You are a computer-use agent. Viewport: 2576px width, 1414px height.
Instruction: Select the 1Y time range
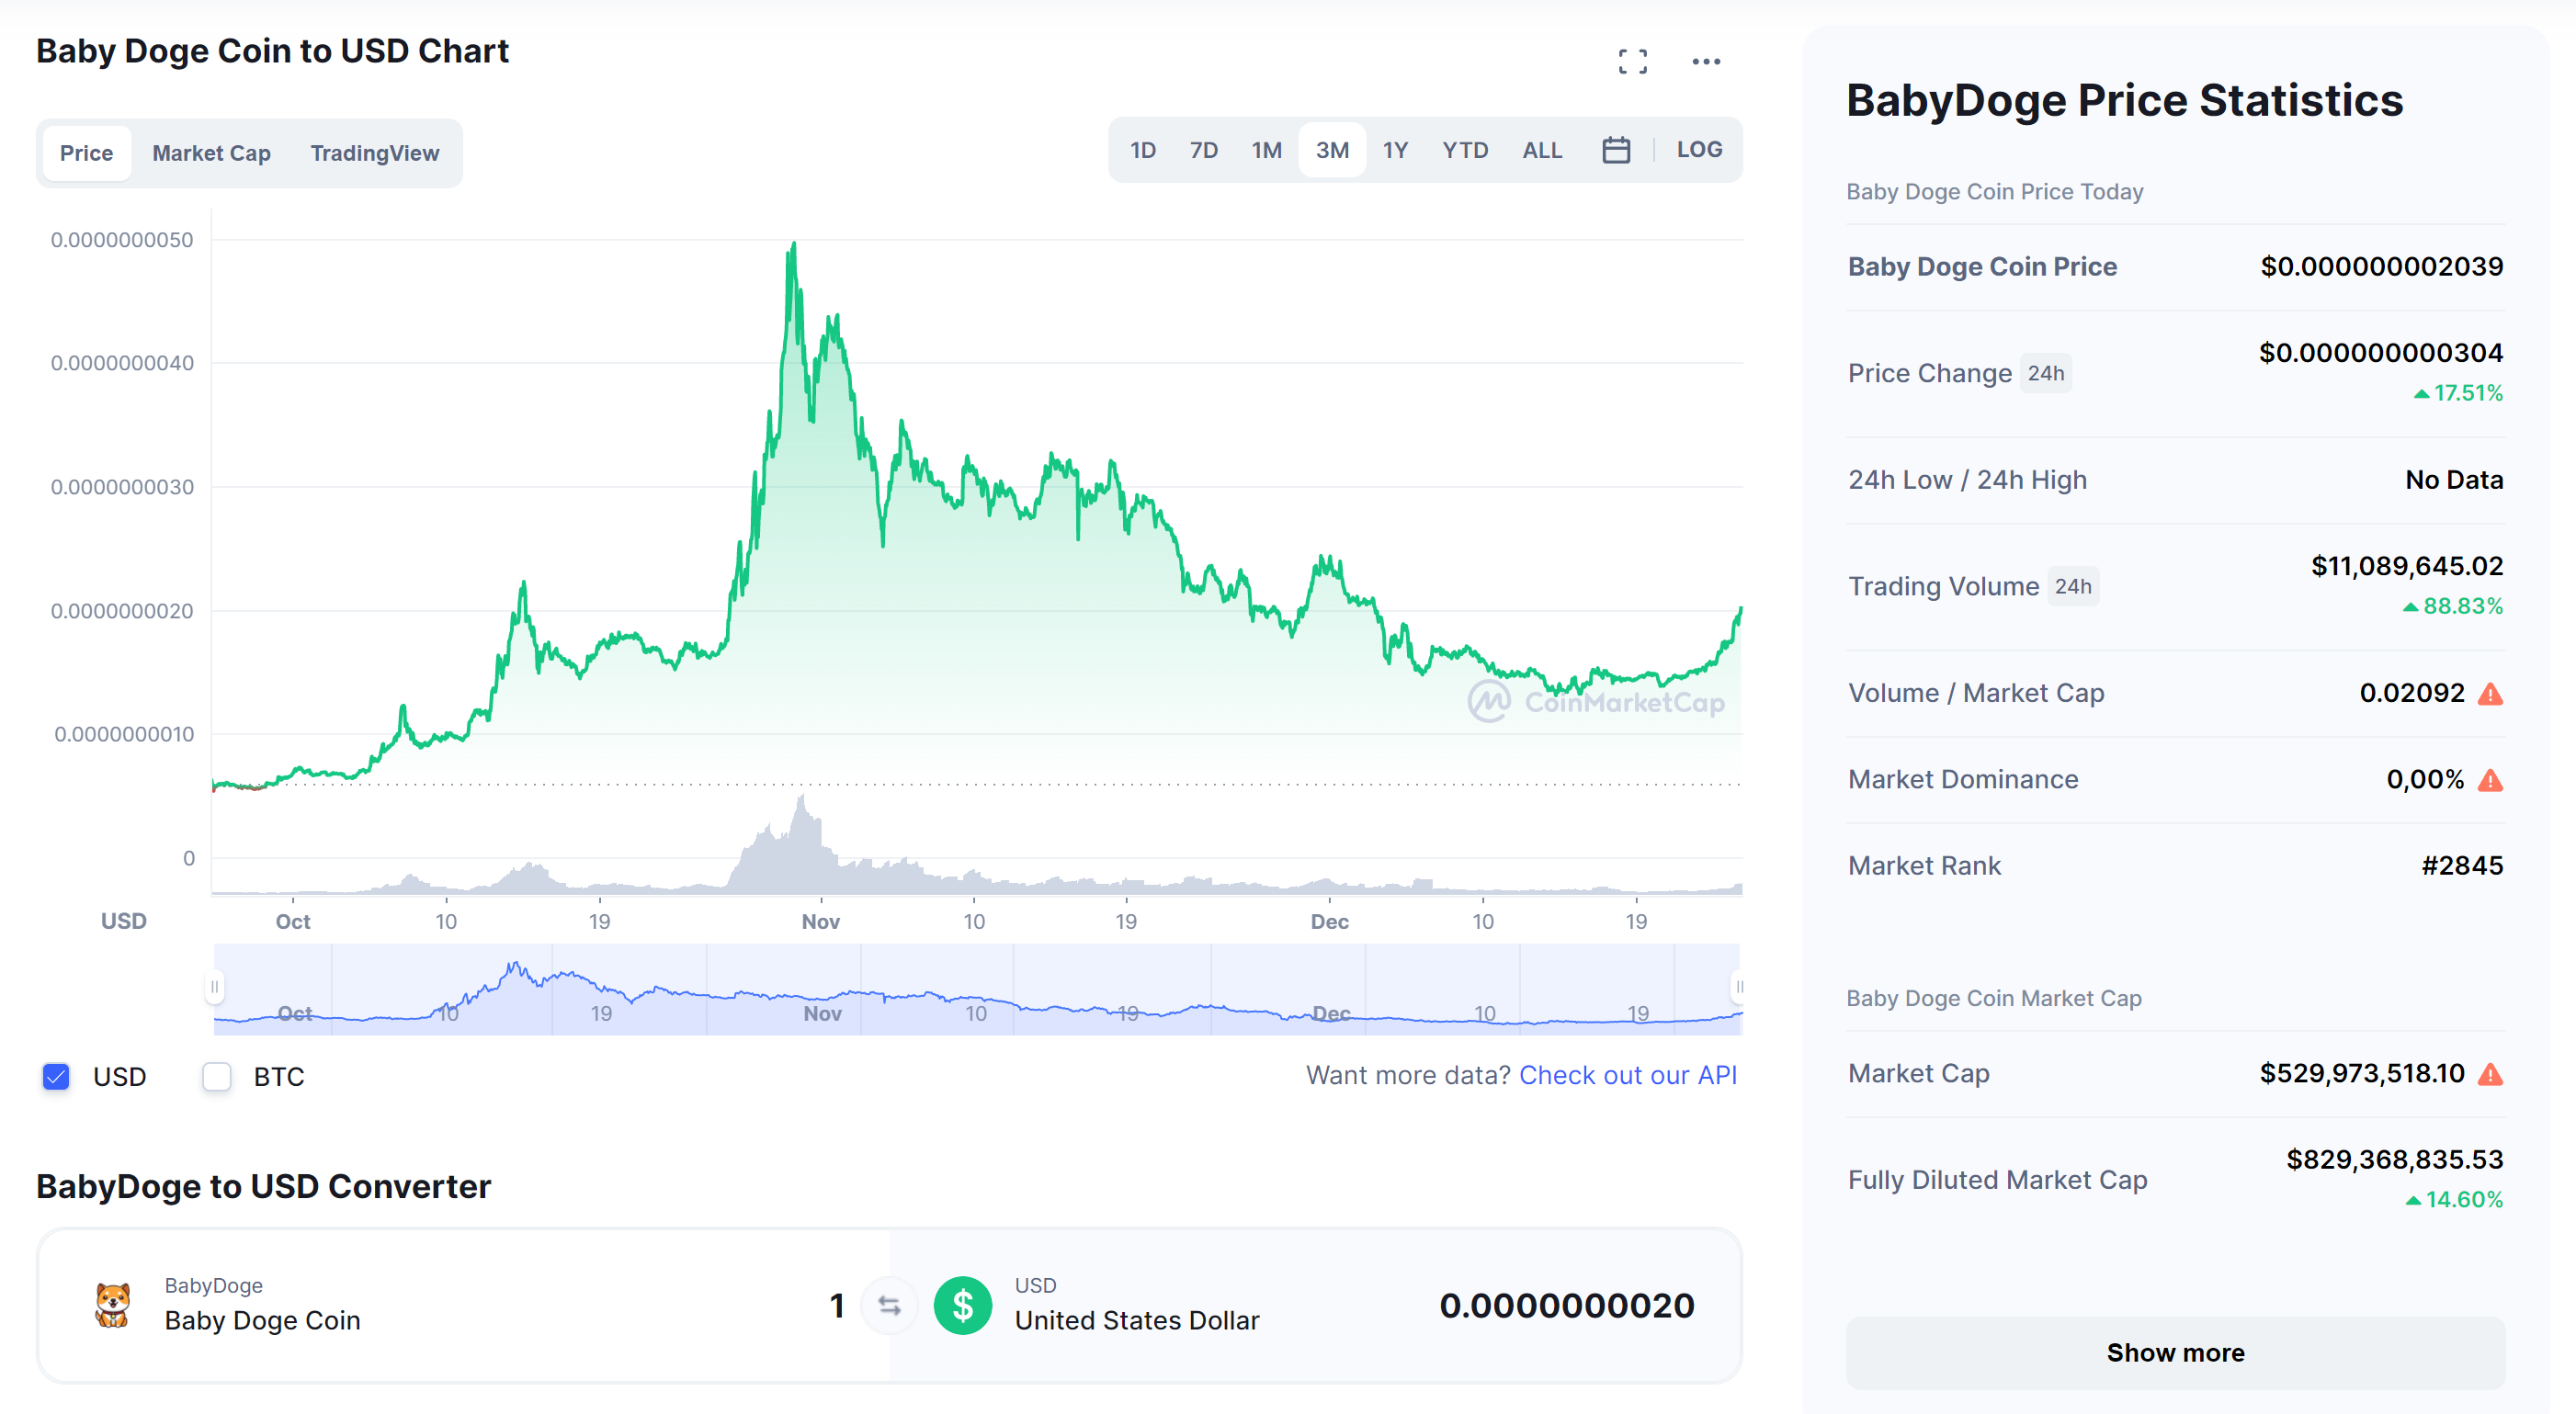point(1394,150)
